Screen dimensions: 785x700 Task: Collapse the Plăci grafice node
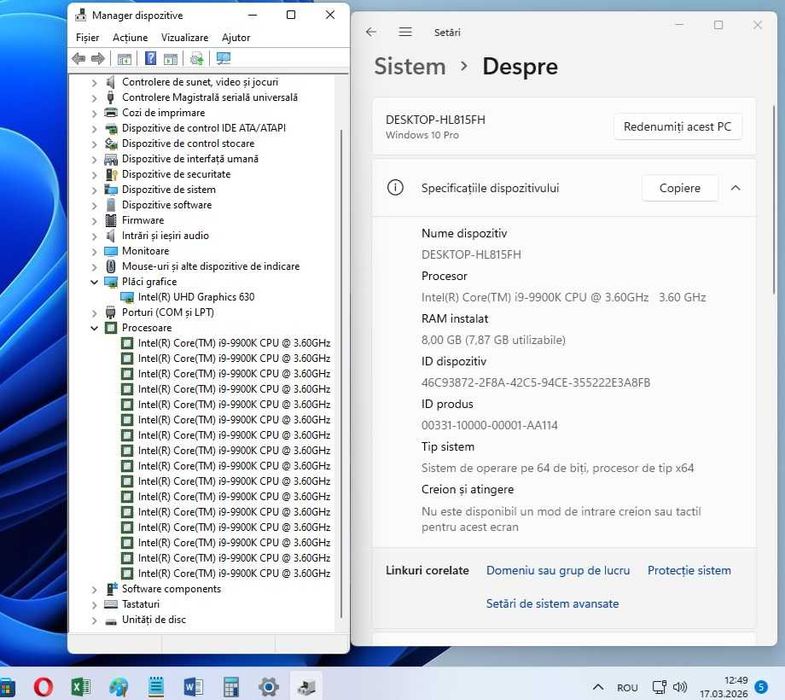tap(94, 282)
